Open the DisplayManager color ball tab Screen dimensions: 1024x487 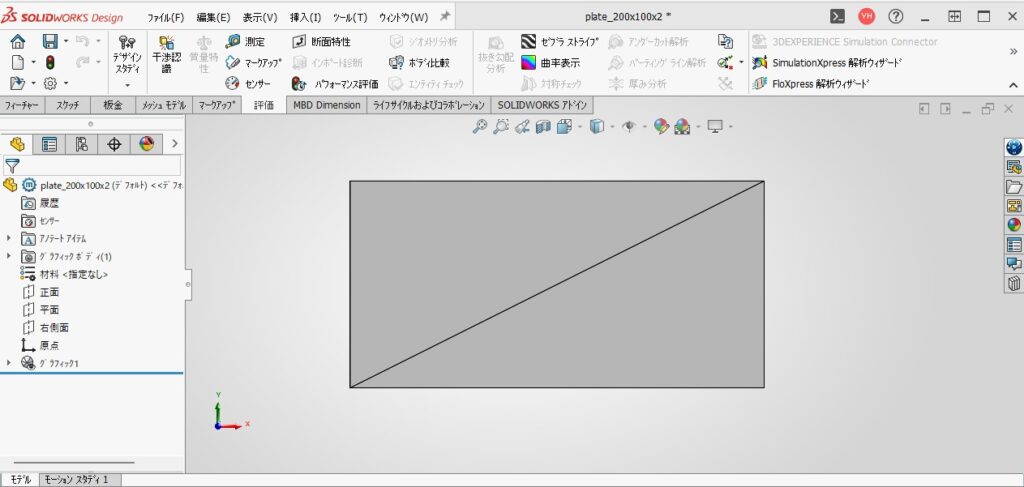coord(147,145)
